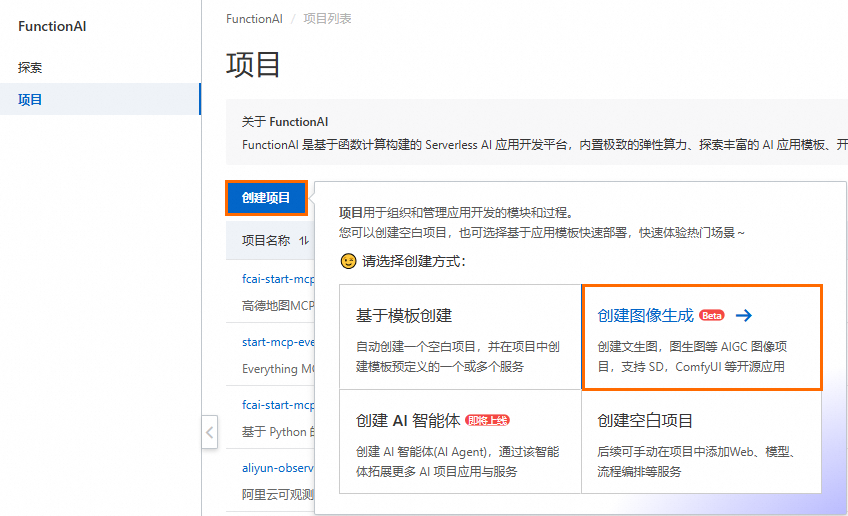Click the Everything M description text
Screen dimensions: 848x516
278,369
